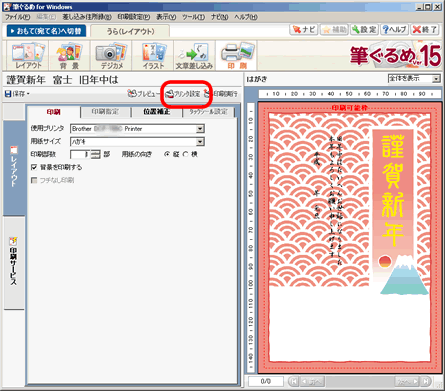Viewport: 445px width, 391px height.
Task: Select the 印刷サービス side tab
Action: pos(14,262)
